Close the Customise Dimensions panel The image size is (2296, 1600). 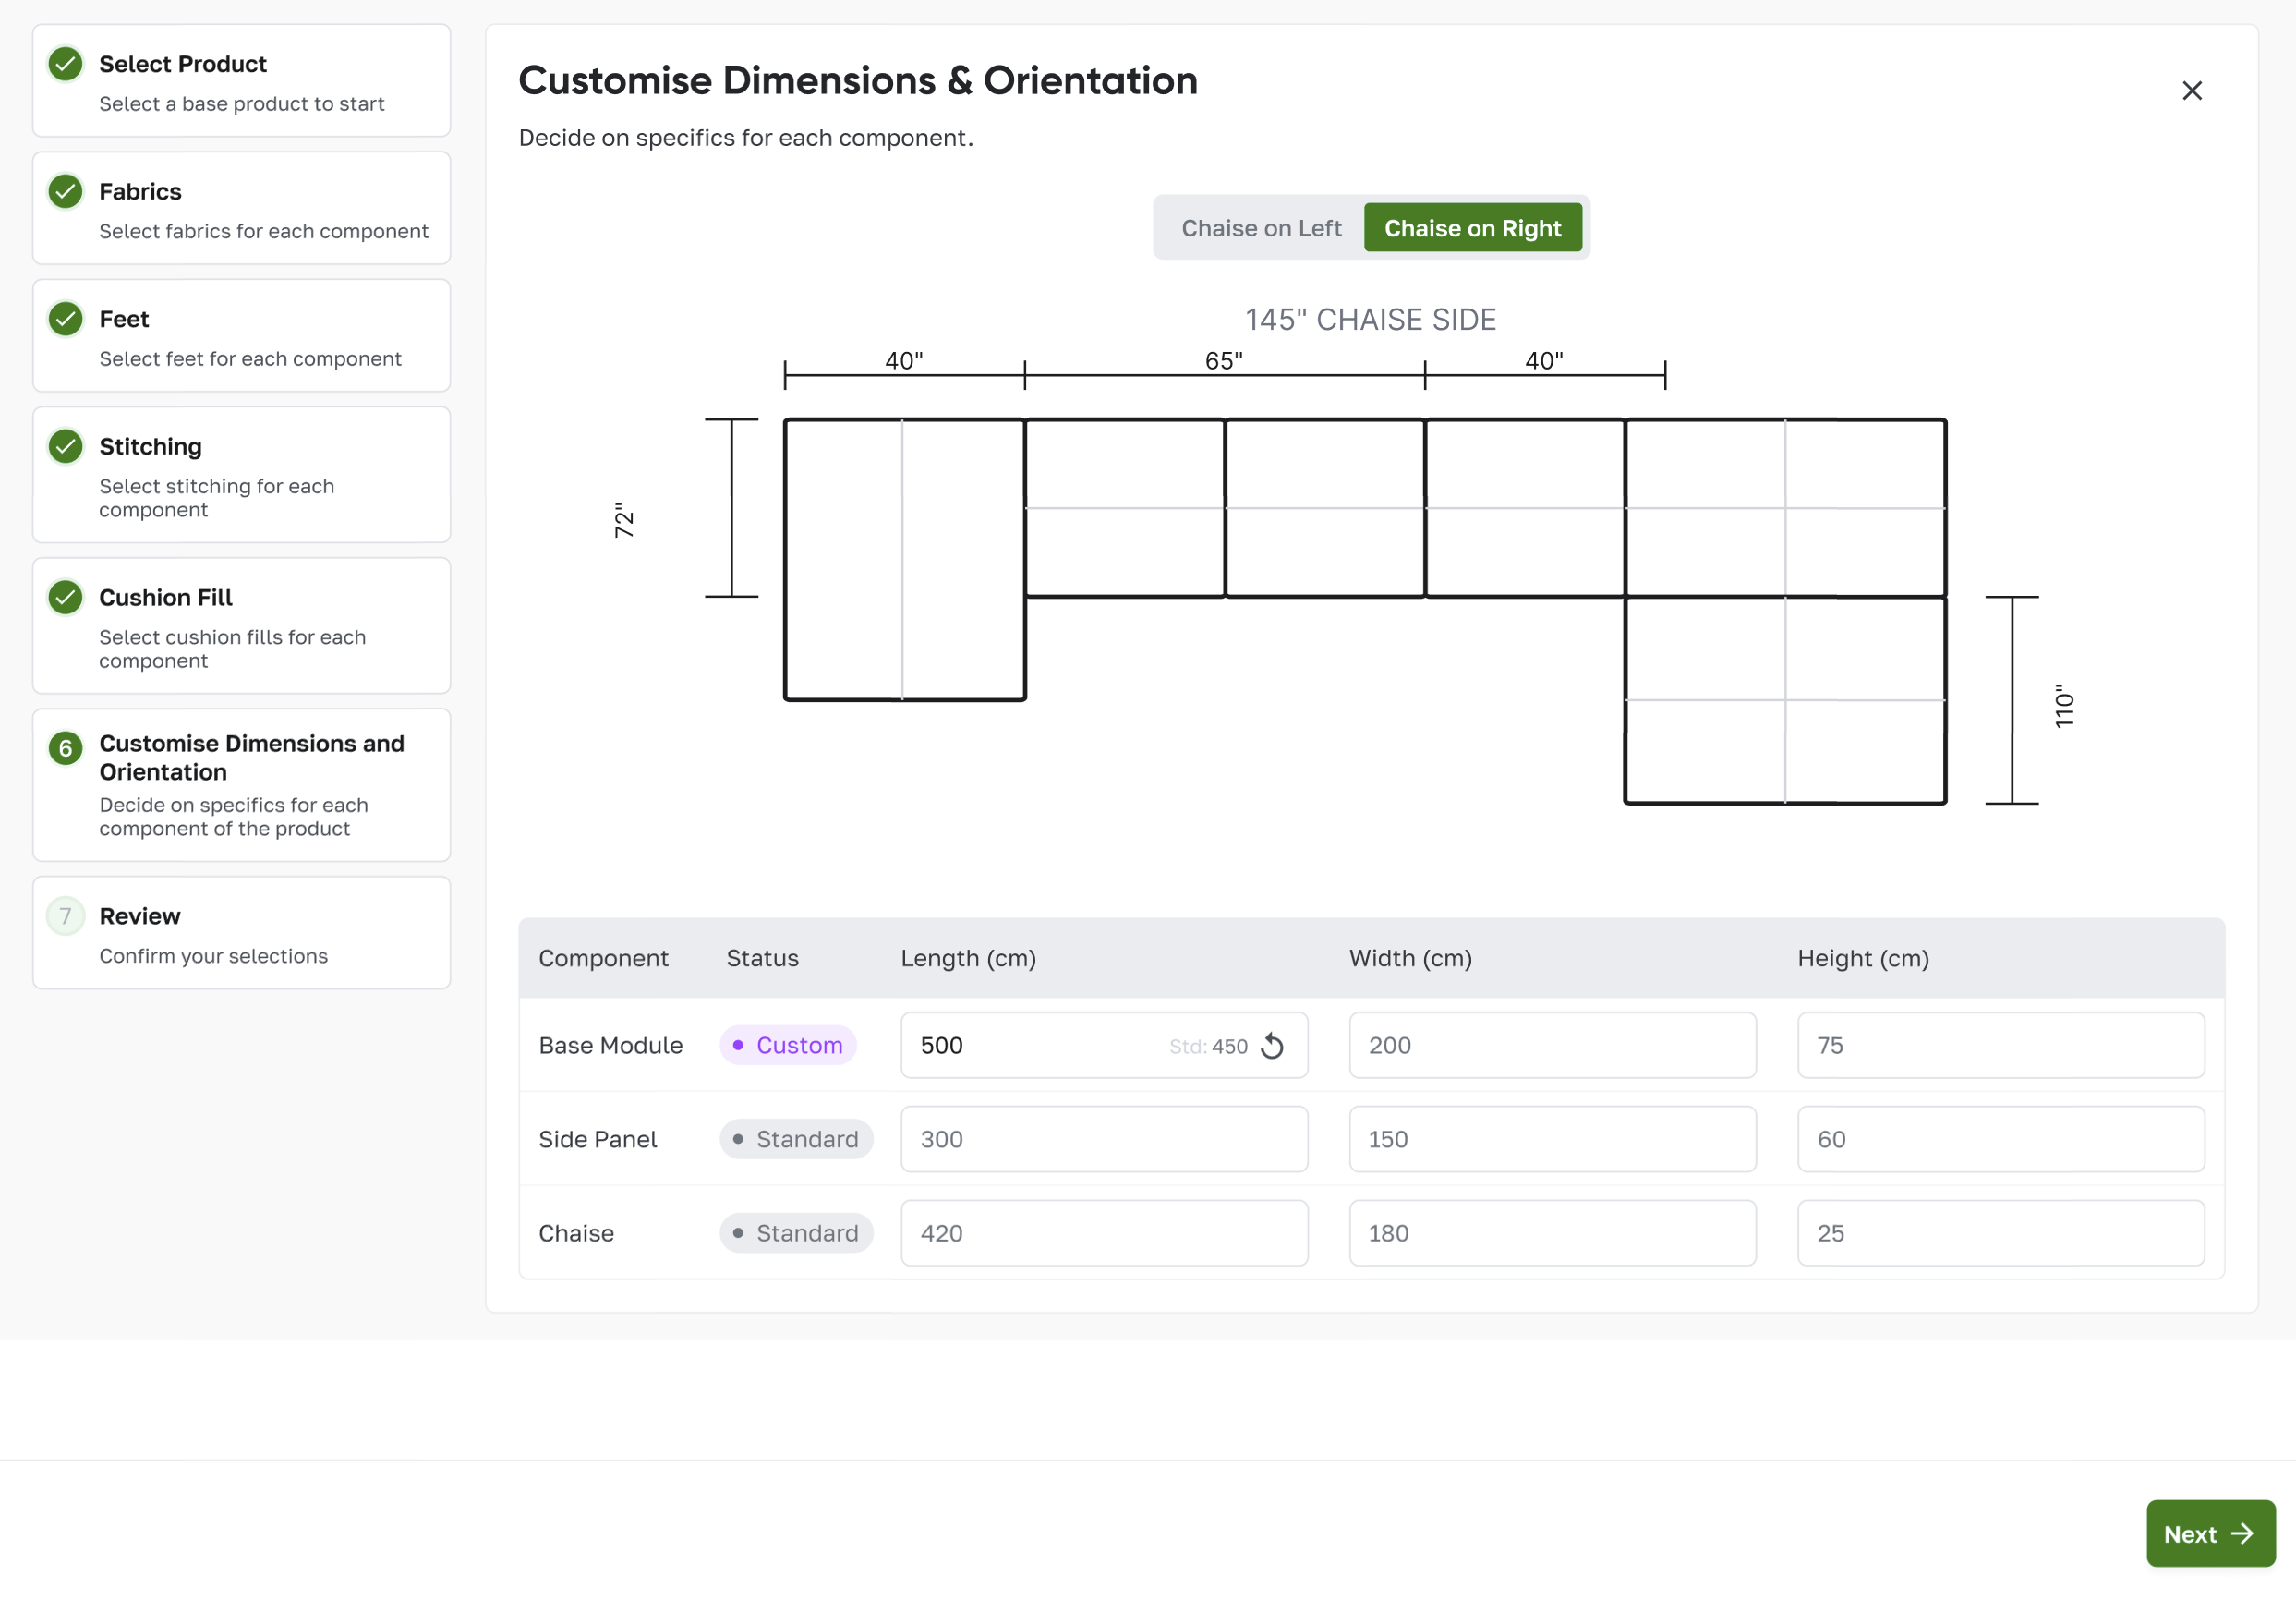point(2191,91)
